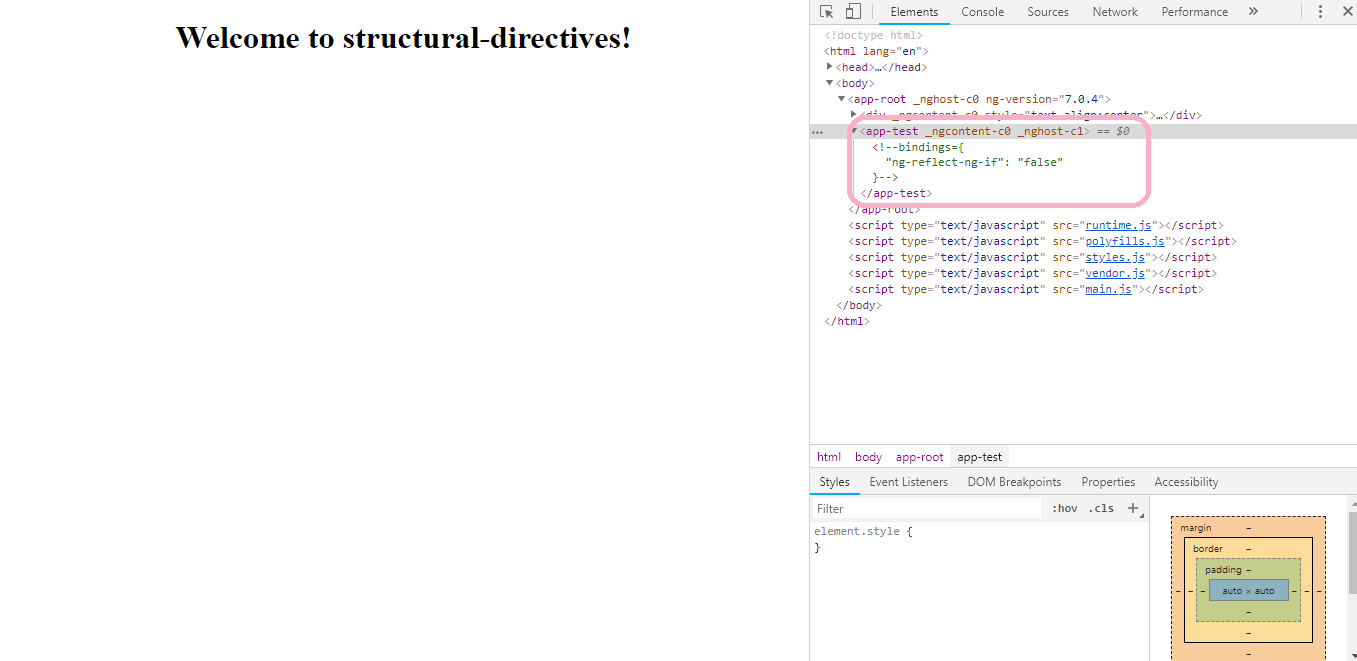Reveal hidden panels via the chevron icon
The image size is (1357, 661).
click(1253, 11)
